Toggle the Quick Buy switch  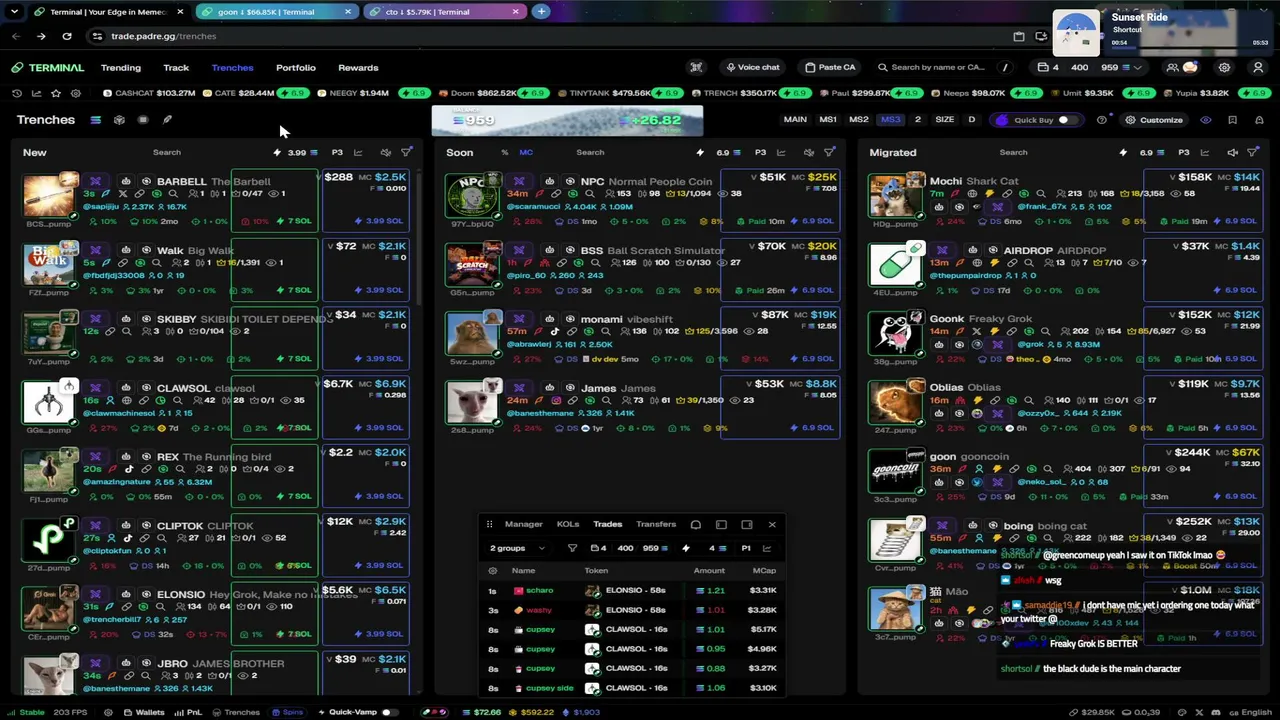click(1066, 120)
